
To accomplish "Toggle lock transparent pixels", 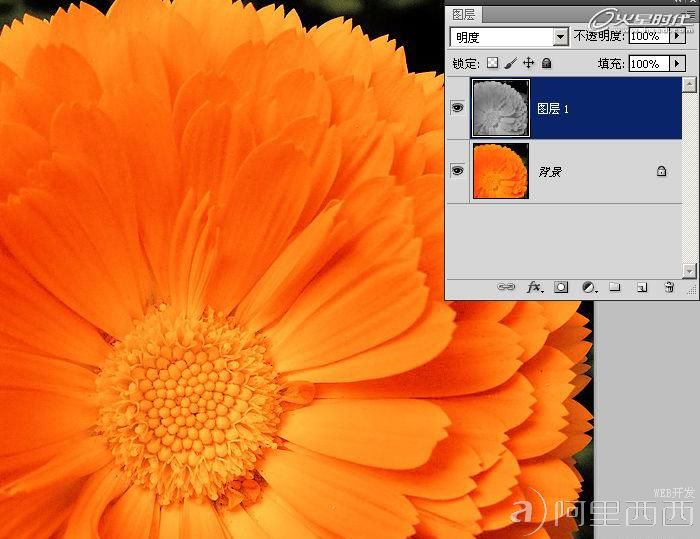I will coord(492,63).
